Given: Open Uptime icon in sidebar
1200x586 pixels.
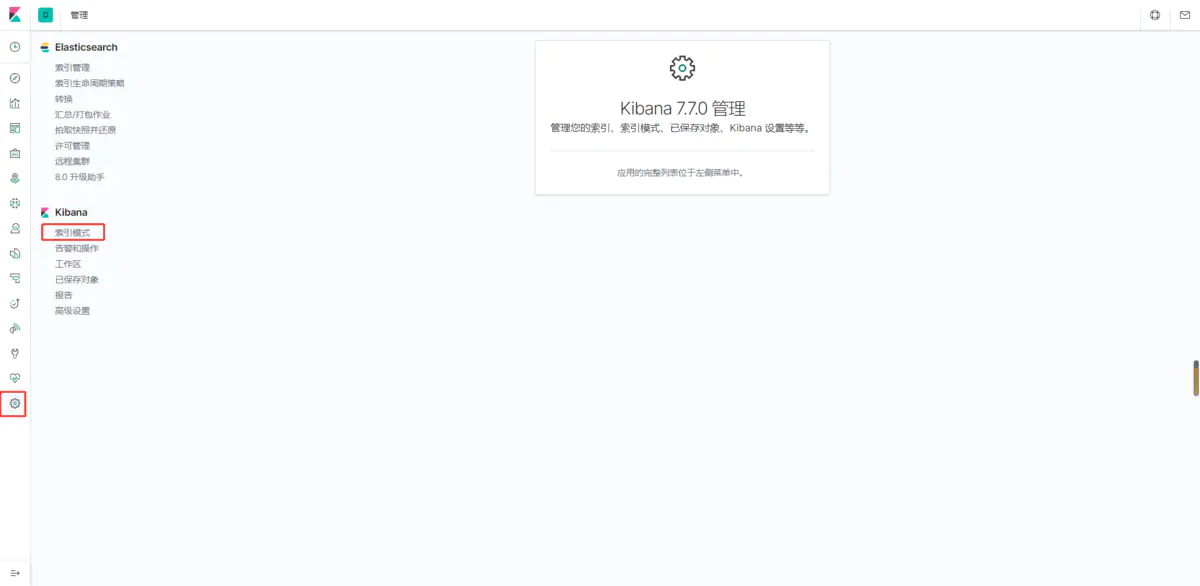Looking at the screenshot, I should 15,303.
